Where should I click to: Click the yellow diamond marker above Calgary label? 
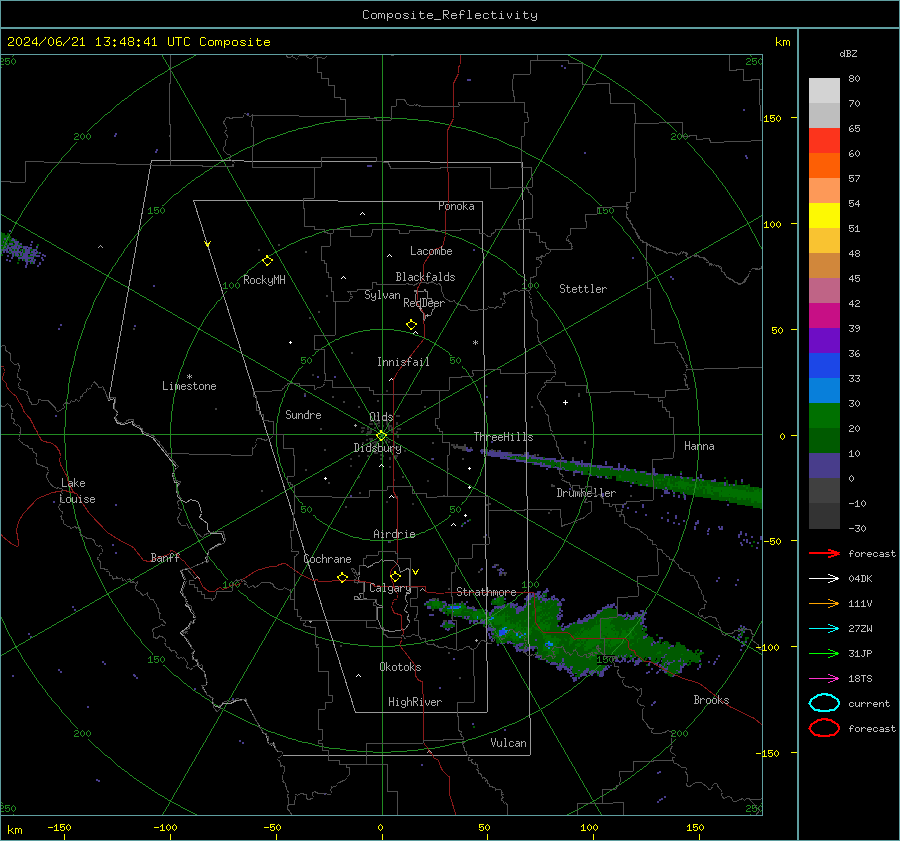pyautogui.click(x=395, y=576)
